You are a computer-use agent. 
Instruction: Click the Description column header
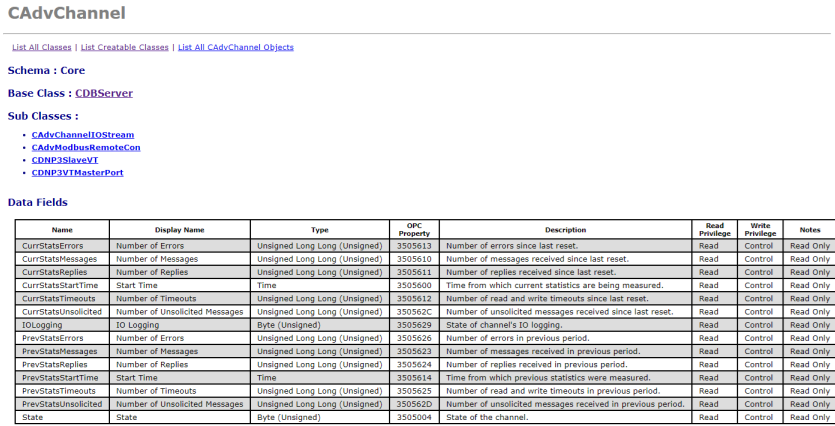click(565, 230)
